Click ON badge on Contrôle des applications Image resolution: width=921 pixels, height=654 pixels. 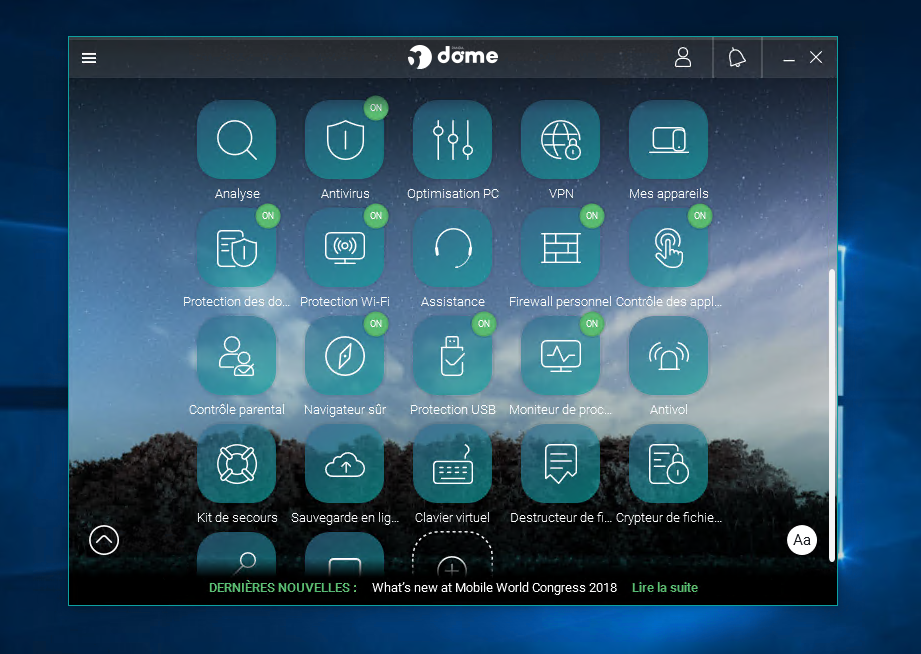coord(700,216)
